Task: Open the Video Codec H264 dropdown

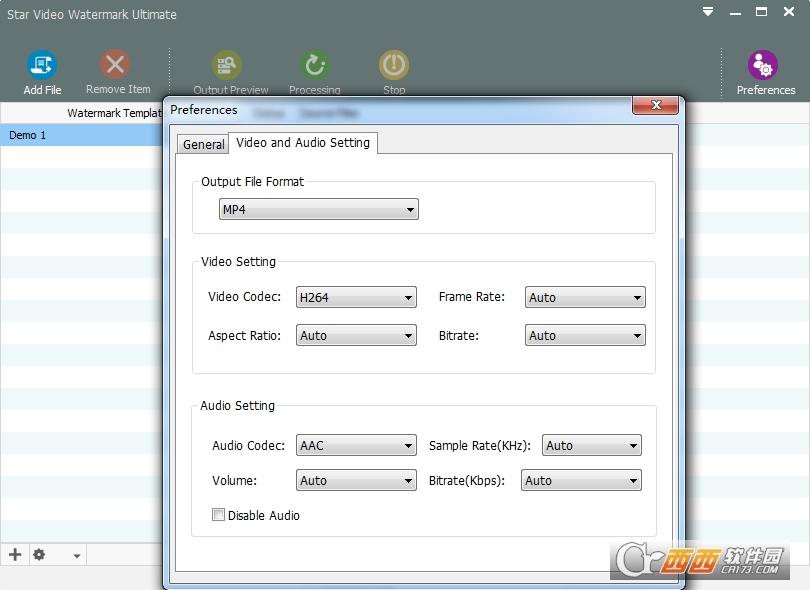Action: click(356, 297)
